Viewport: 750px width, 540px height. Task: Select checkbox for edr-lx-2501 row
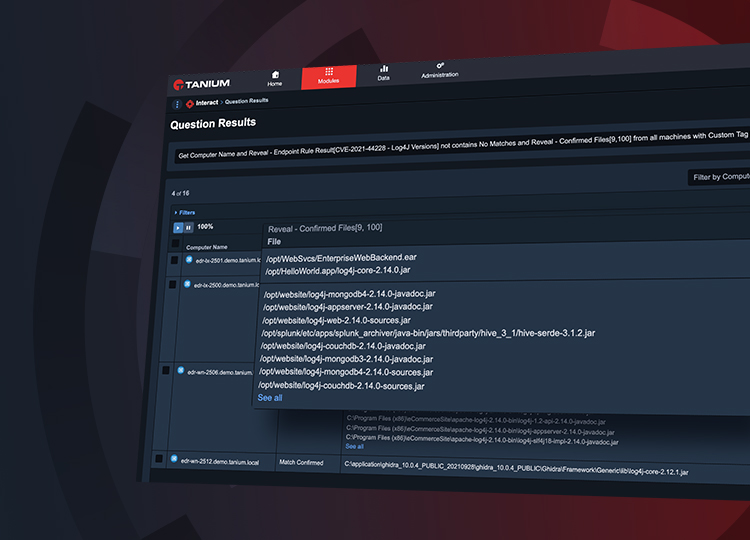pyautogui.click(x=174, y=260)
